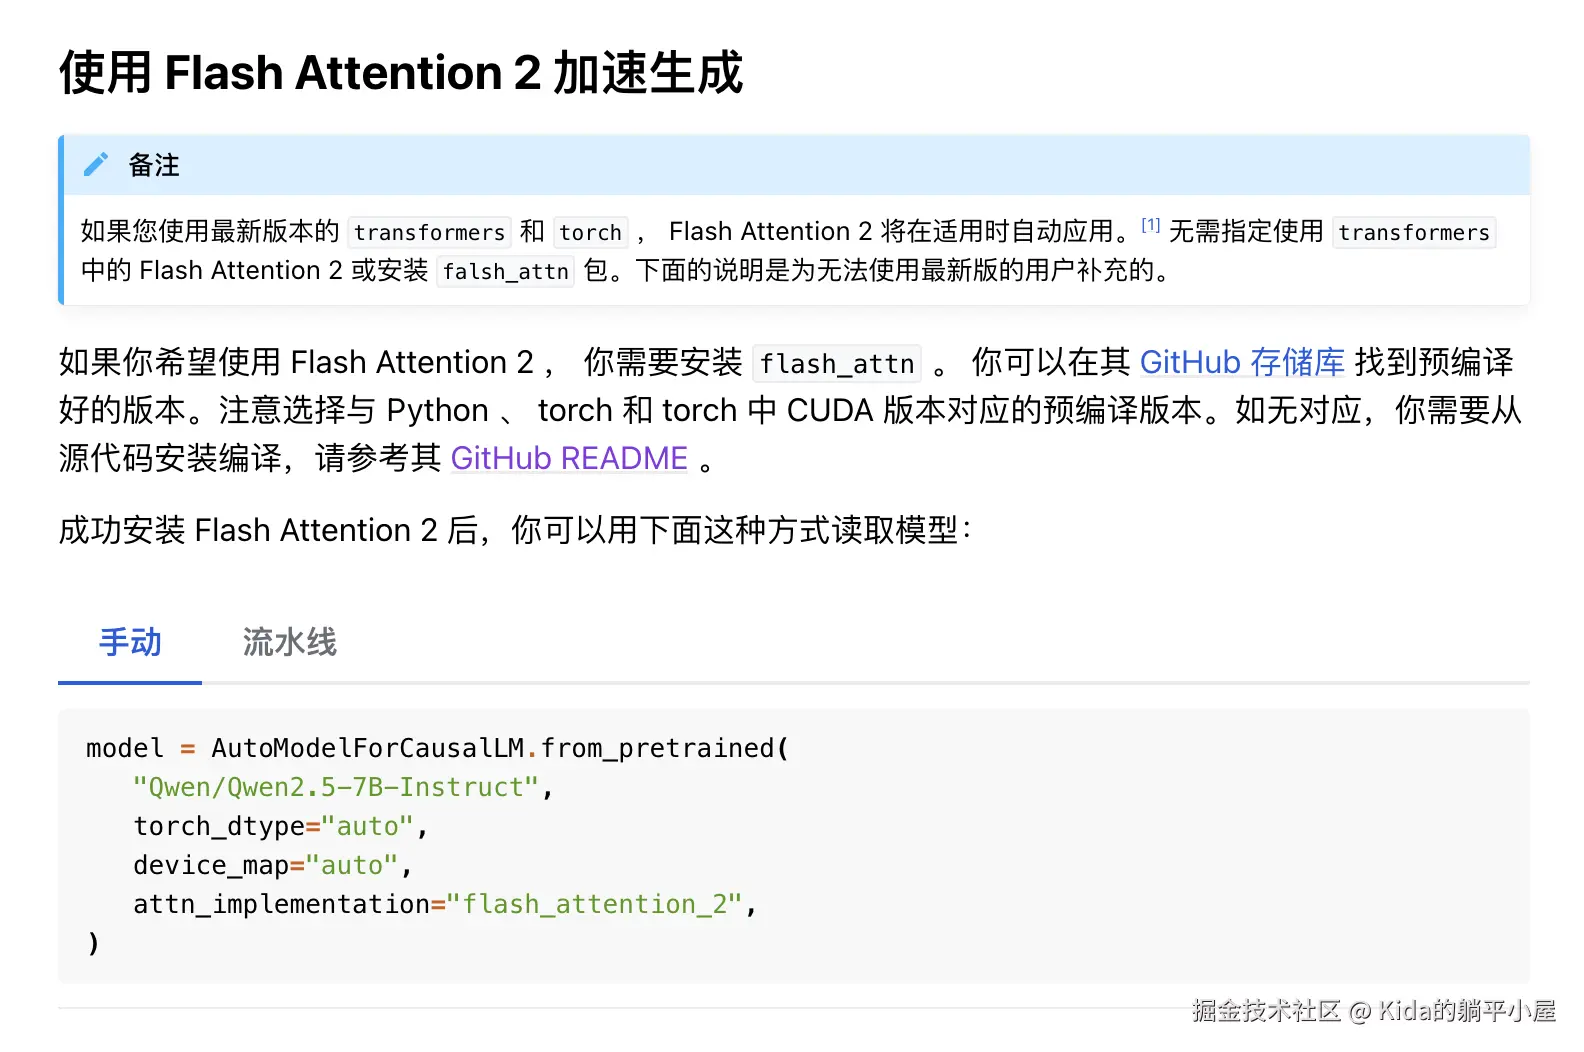Open the GitHub README link

tap(569, 458)
